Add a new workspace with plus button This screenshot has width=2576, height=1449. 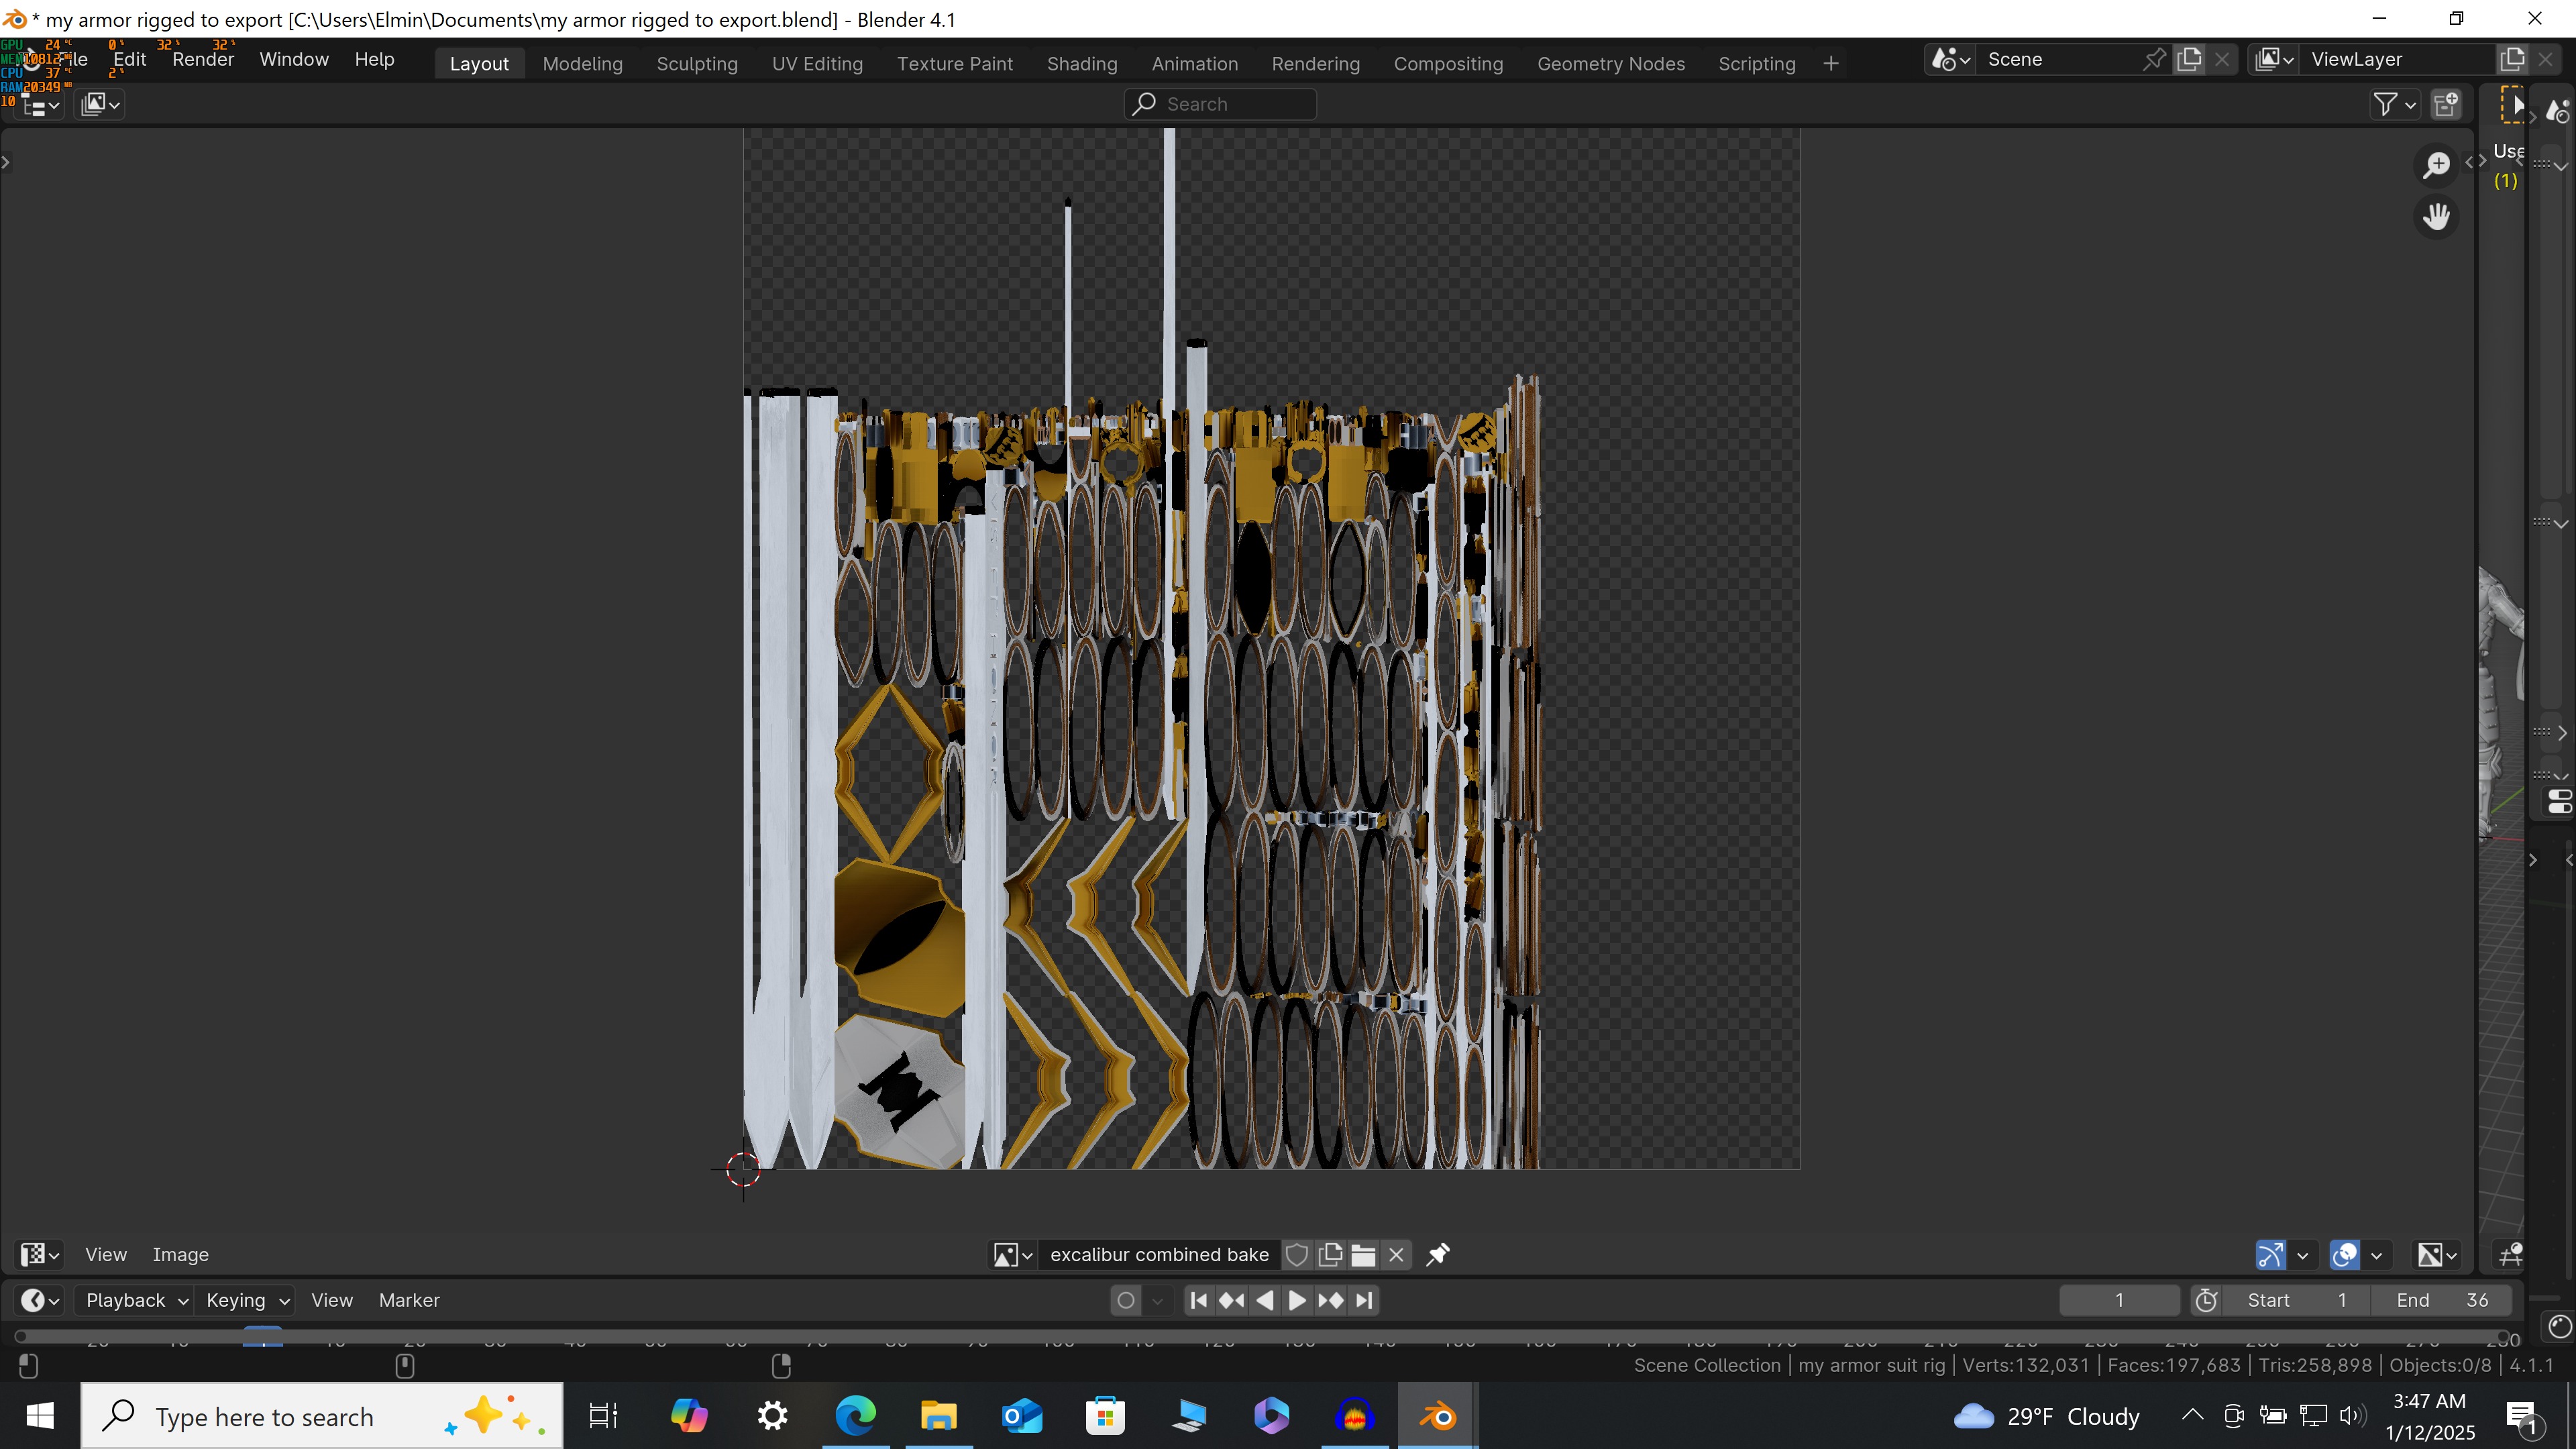point(1830,63)
